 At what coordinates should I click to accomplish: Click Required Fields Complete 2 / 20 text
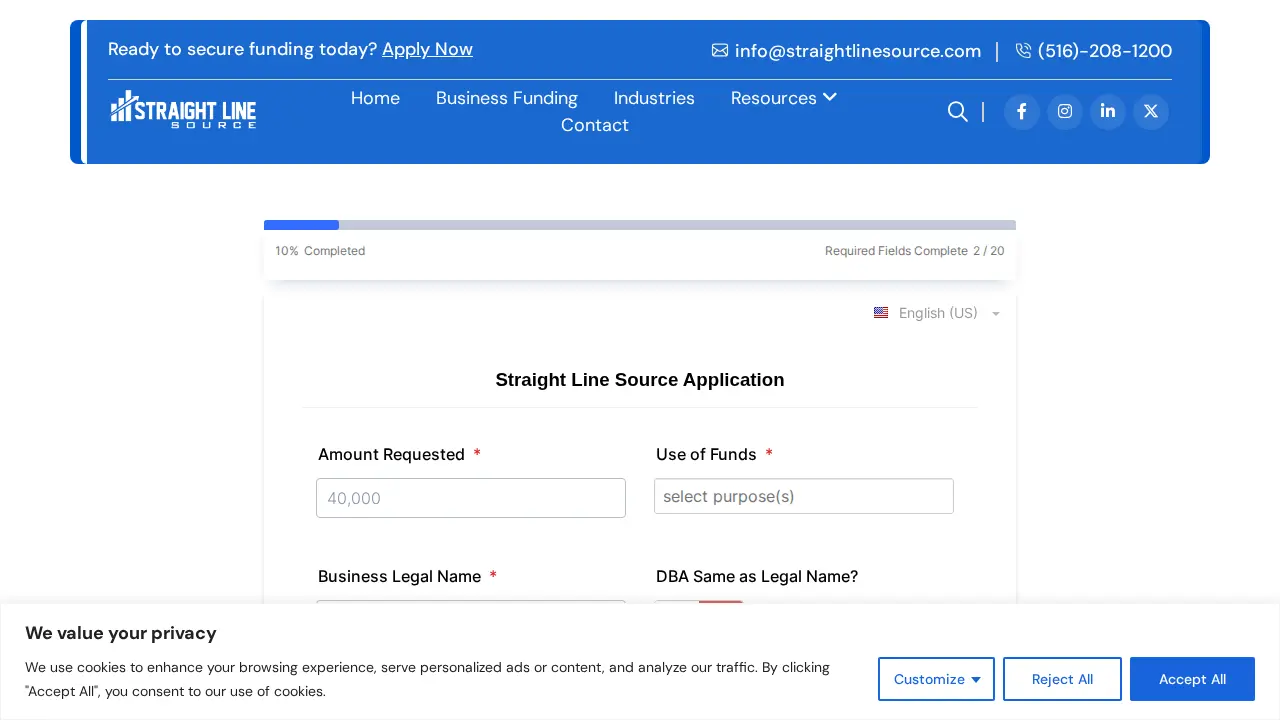(x=914, y=251)
